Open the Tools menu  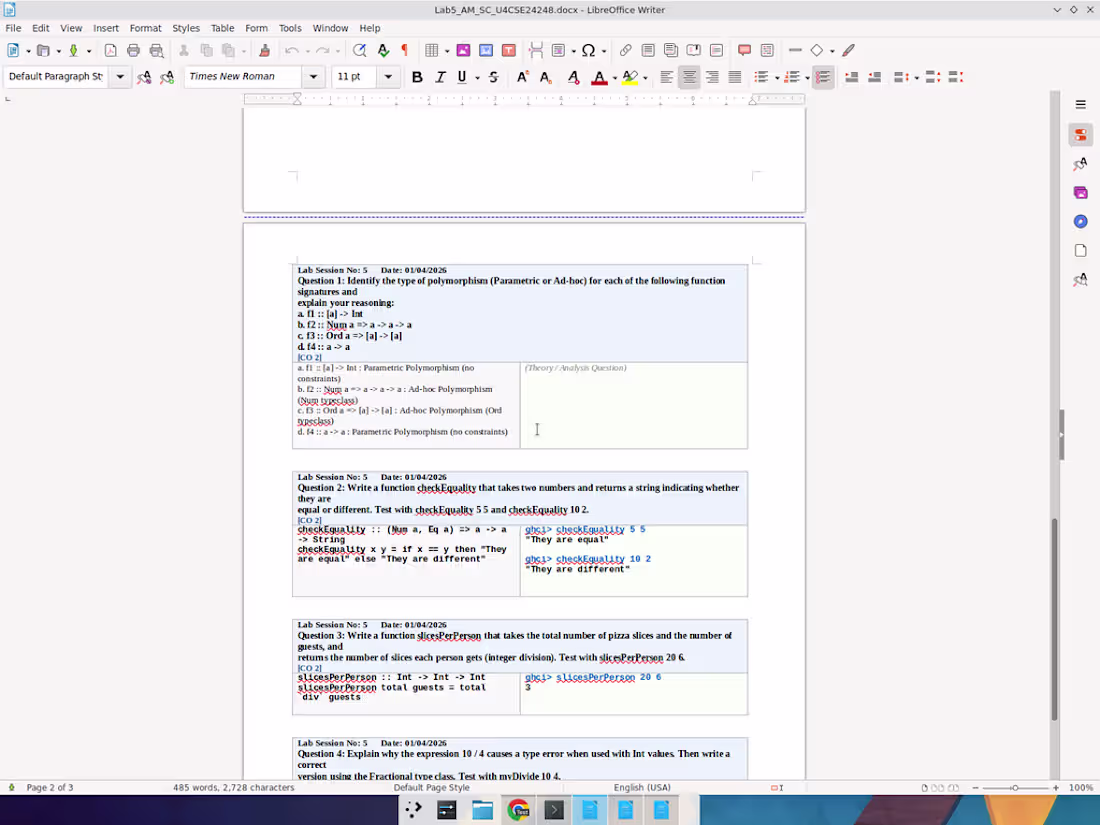[290, 28]
